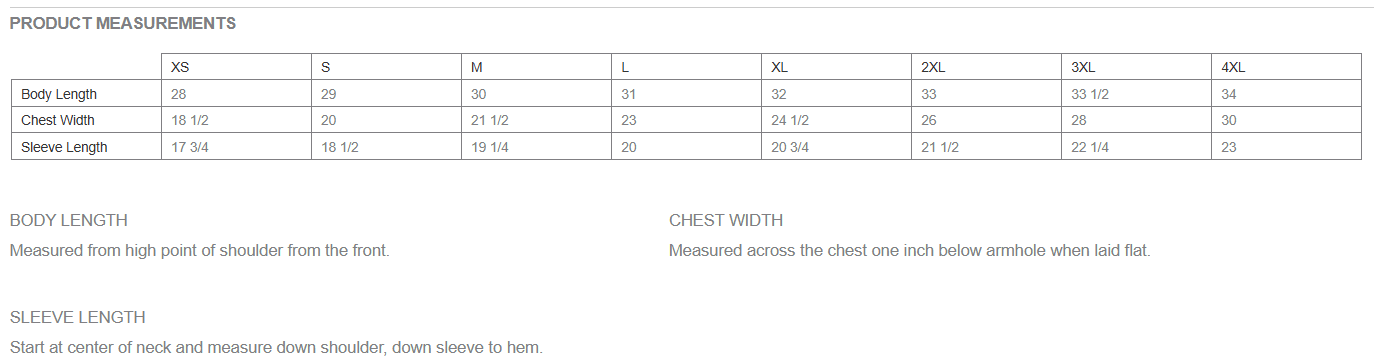Select the 19 1/4 sleeve length cell
The width and height of the screenshot is (1374, 361).
(x=536, y=147)
